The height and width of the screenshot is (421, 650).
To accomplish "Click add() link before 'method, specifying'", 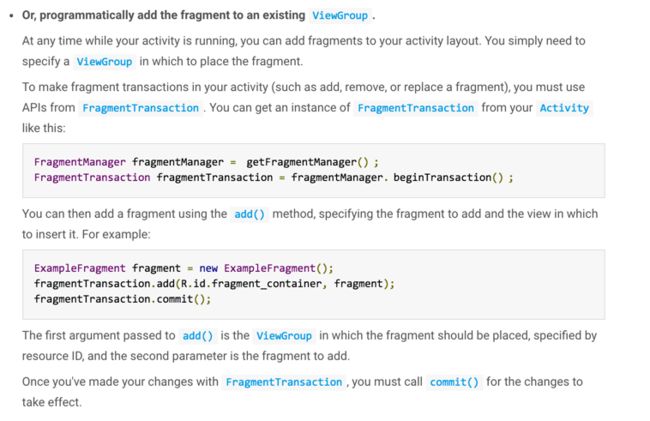I will point(249,214).
